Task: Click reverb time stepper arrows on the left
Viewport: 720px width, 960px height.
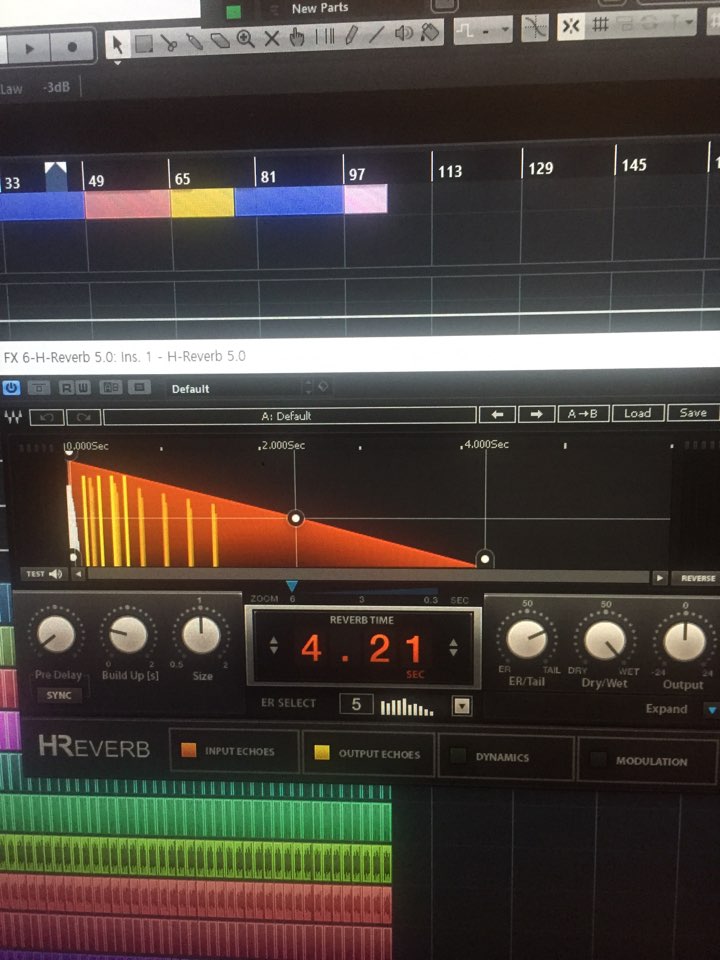Action: 274,645
